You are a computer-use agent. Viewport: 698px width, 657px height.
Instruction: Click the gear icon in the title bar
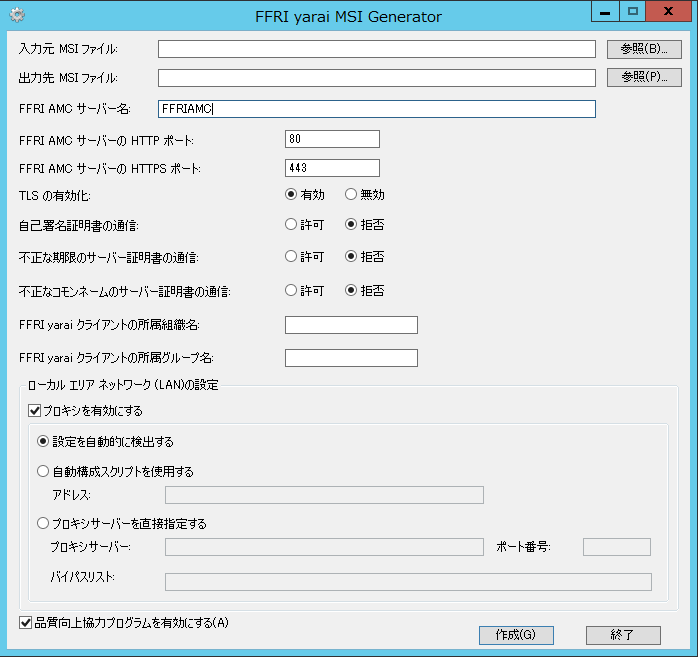(17, 15)
